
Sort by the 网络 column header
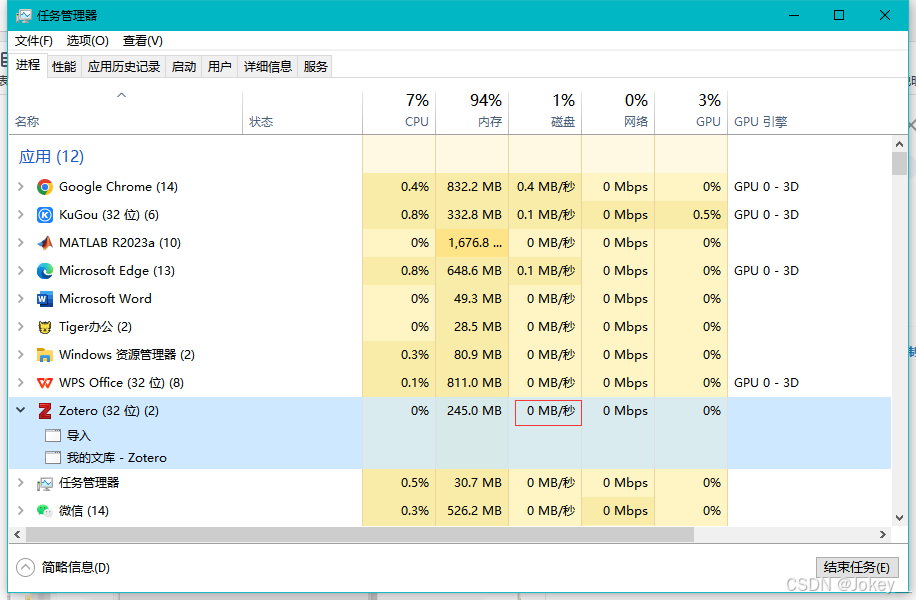coord(618,112)
